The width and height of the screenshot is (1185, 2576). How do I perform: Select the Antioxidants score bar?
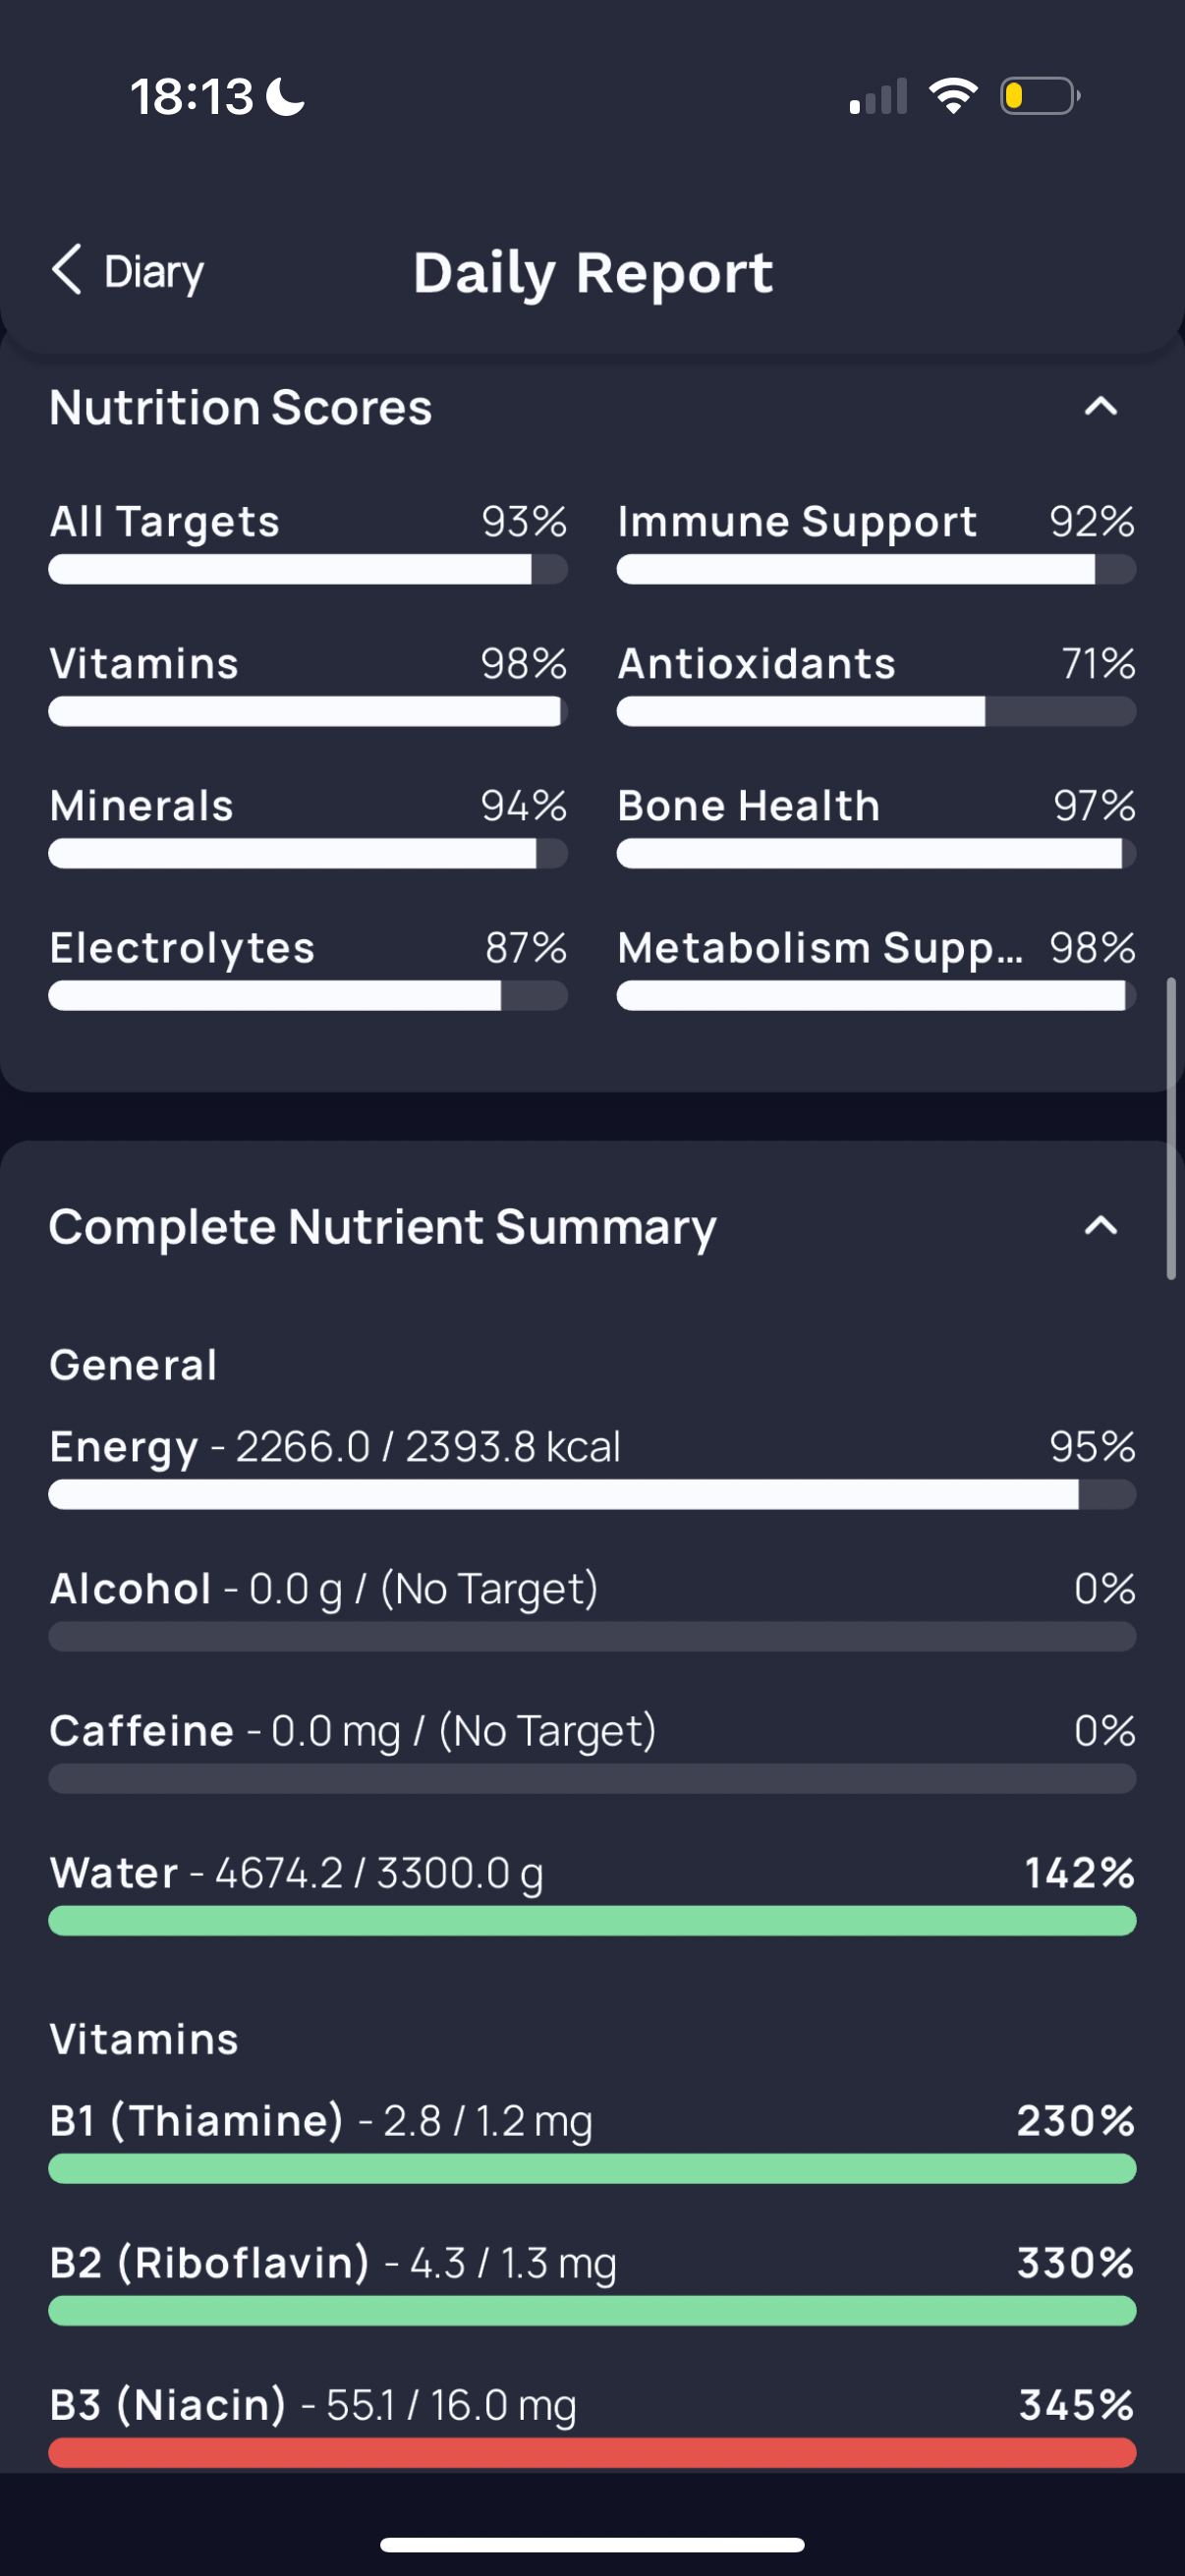click(876, 711)
